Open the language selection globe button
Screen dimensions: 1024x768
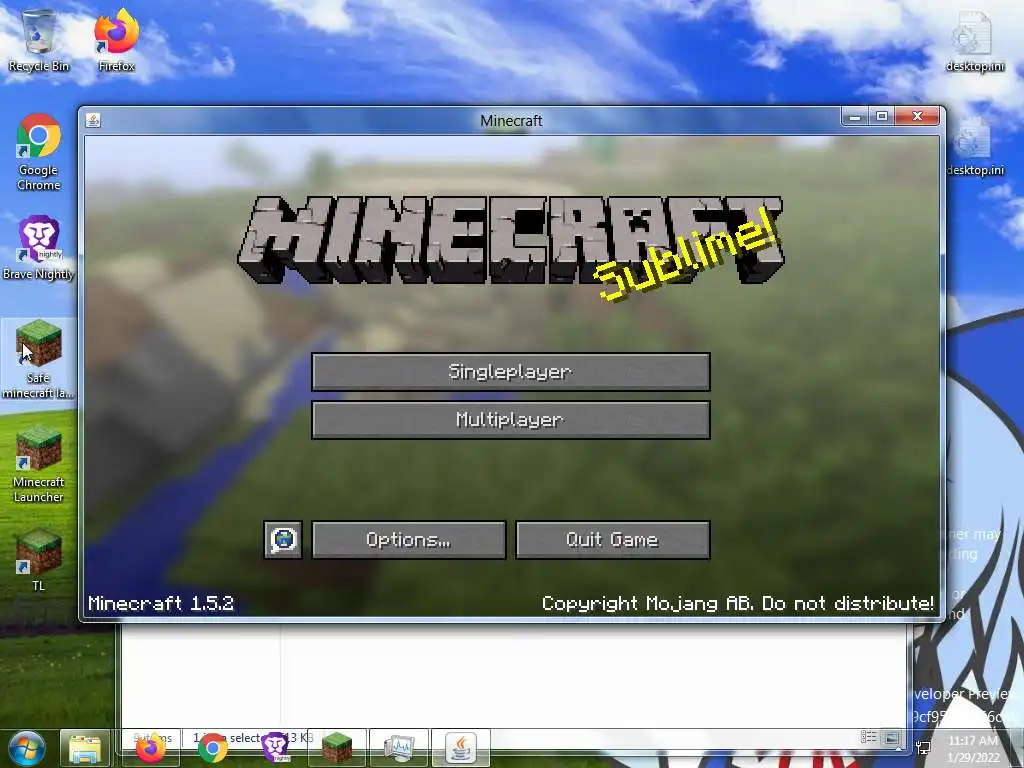(283, 539)
